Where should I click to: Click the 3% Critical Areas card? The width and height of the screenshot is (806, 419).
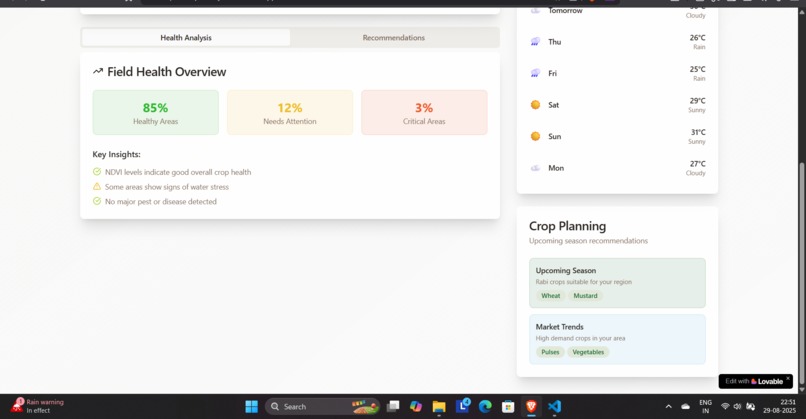424,113
